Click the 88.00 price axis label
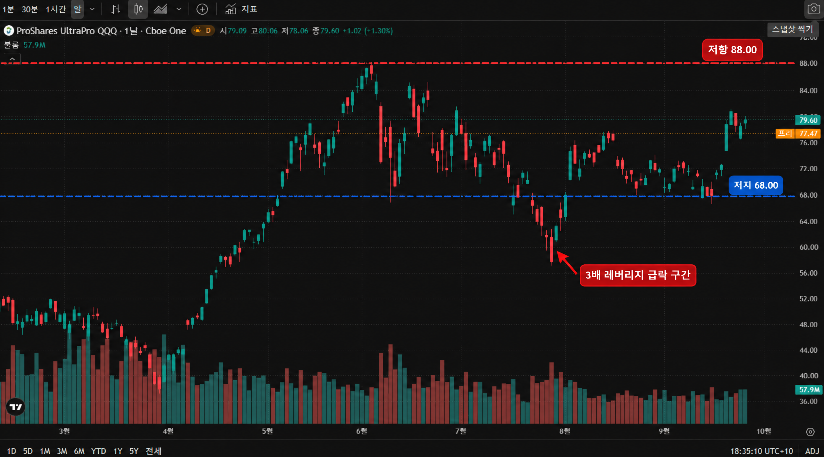Screen dimensions: 824x457 click(808, 64)
